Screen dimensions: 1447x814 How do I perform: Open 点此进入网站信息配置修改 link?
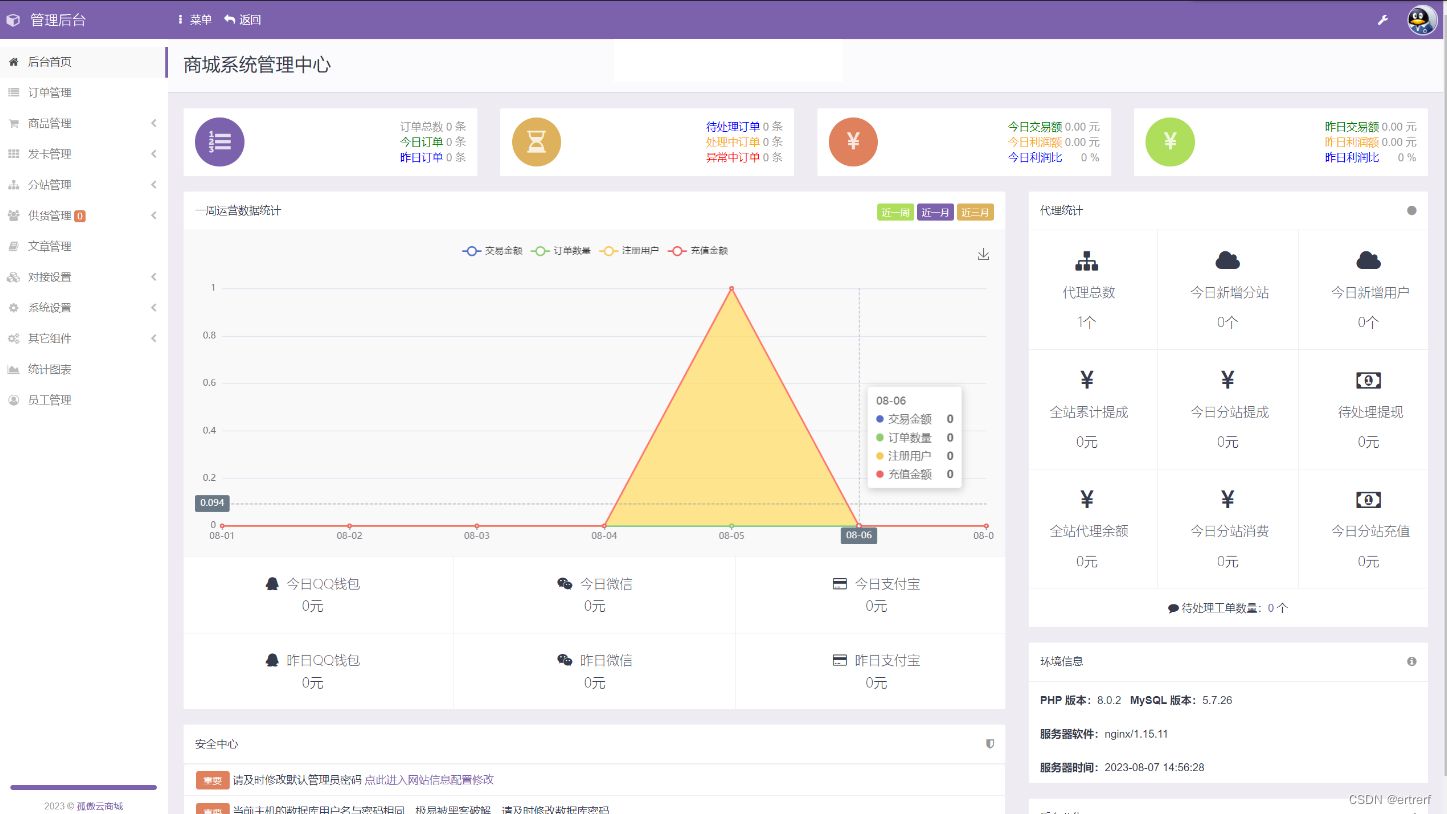click(x=431, y=780)
